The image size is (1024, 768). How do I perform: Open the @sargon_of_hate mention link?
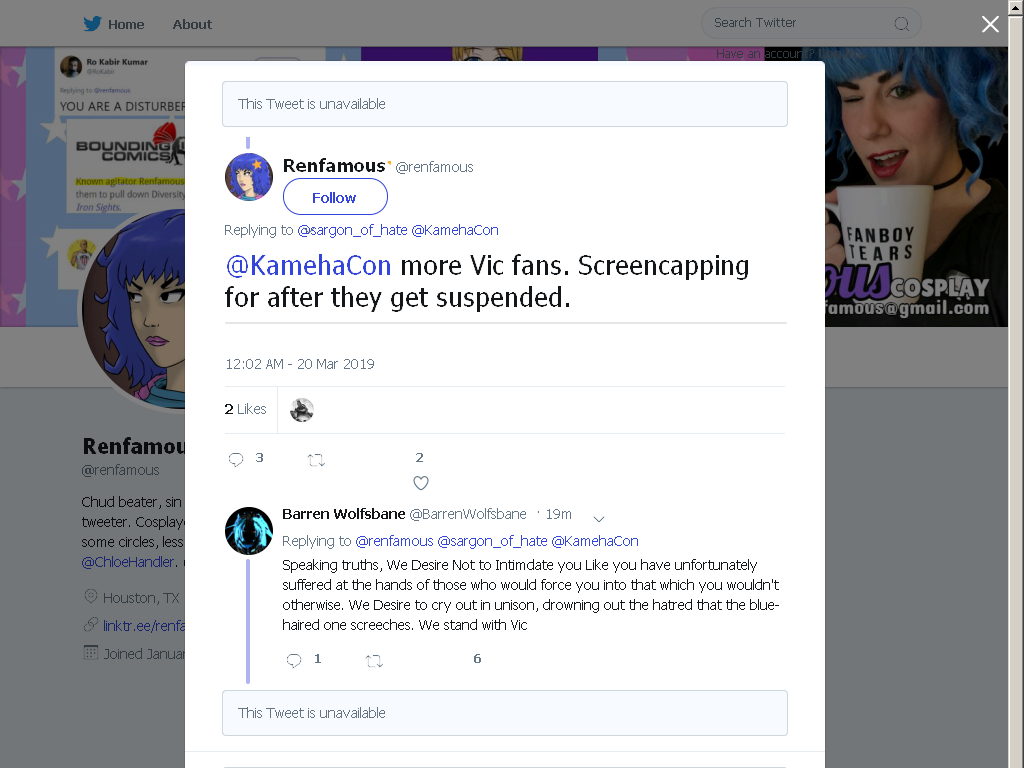[352, 230]
